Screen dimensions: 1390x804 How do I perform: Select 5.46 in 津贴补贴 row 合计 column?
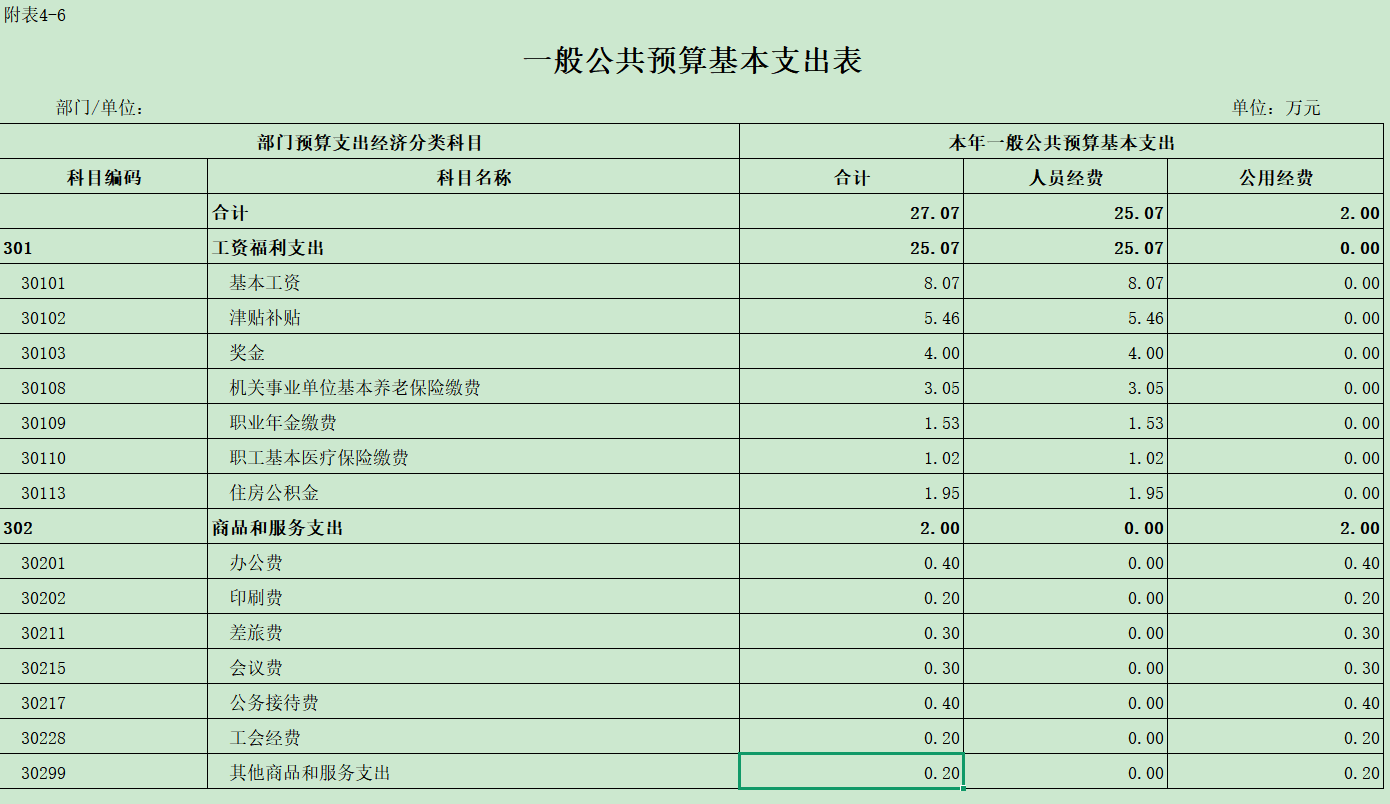pyautogui.click(x=852, y=317)
